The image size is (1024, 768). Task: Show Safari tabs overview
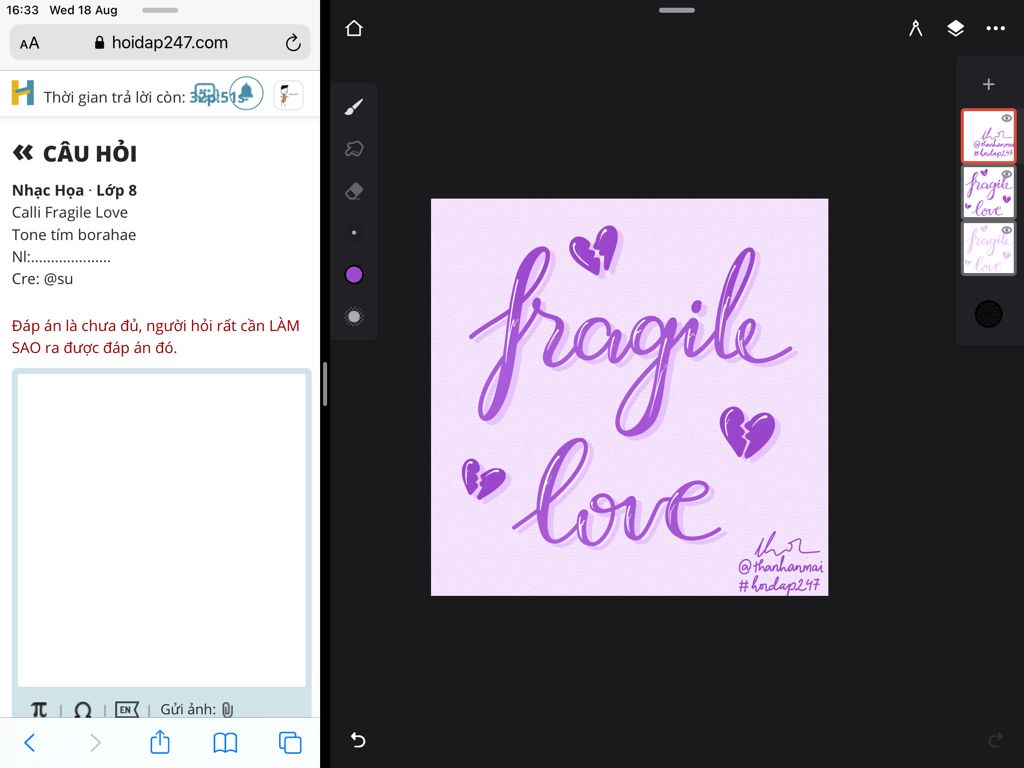[290, 743]
